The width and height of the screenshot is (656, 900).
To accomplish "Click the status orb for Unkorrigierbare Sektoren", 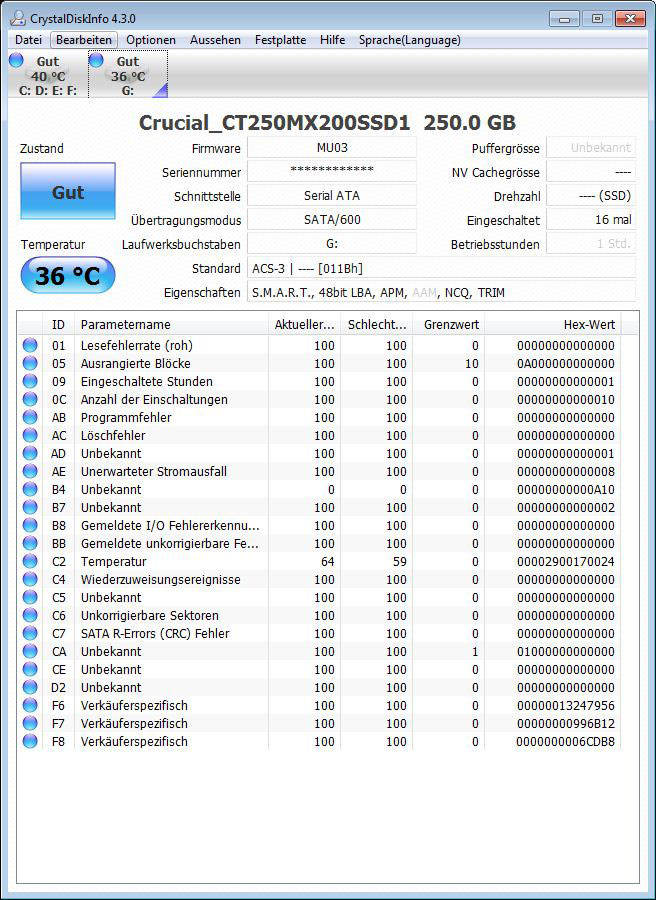I will pos(30,615).
